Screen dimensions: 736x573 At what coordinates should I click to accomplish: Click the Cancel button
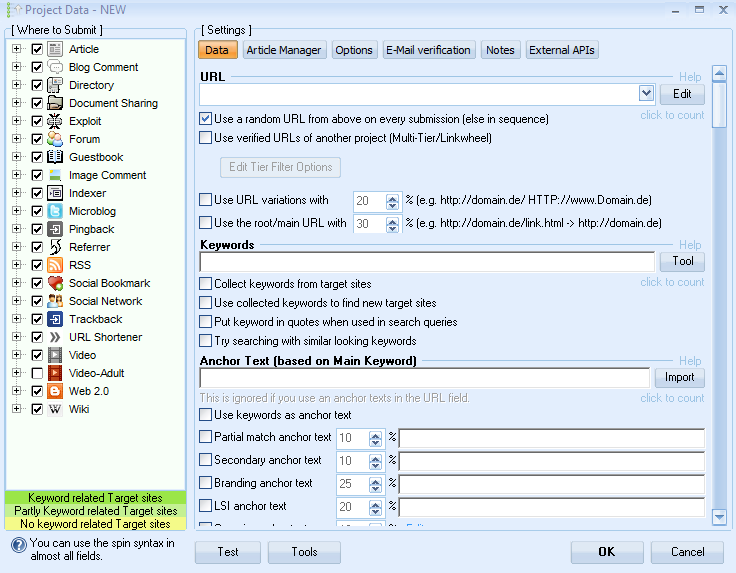point(687,552)
